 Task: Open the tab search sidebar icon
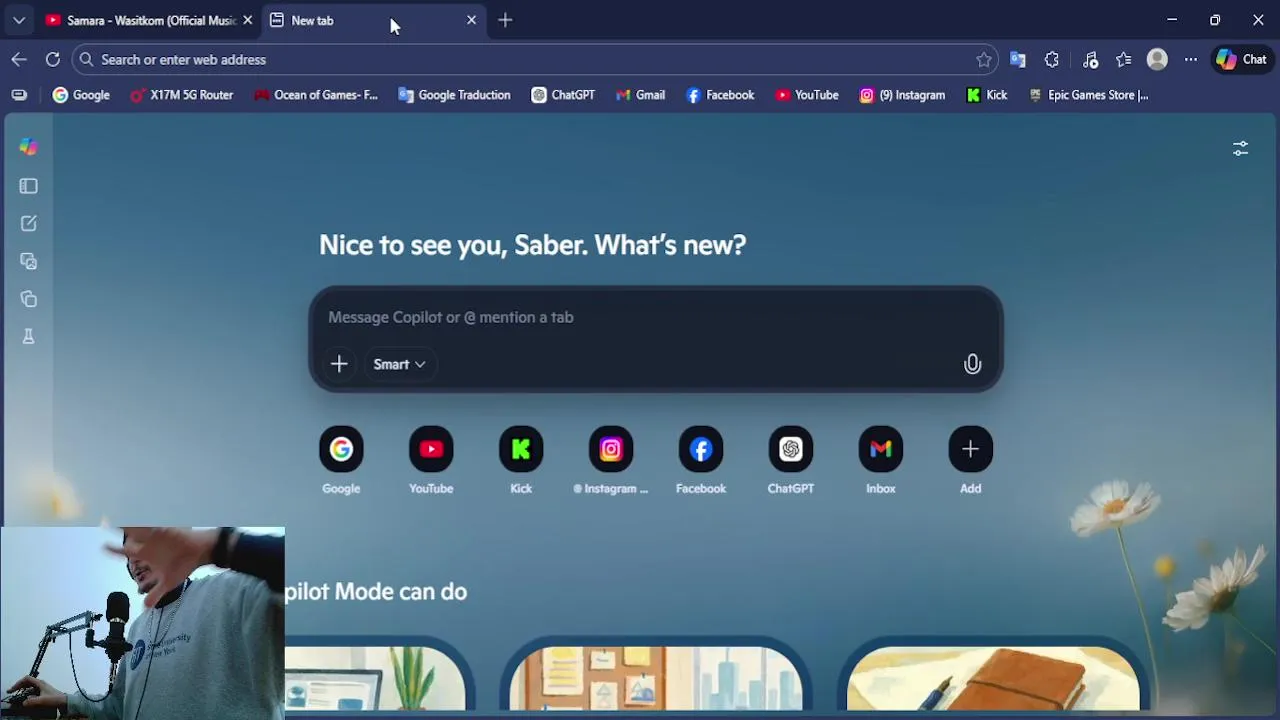pyautogui.click(x=29, y=262)
